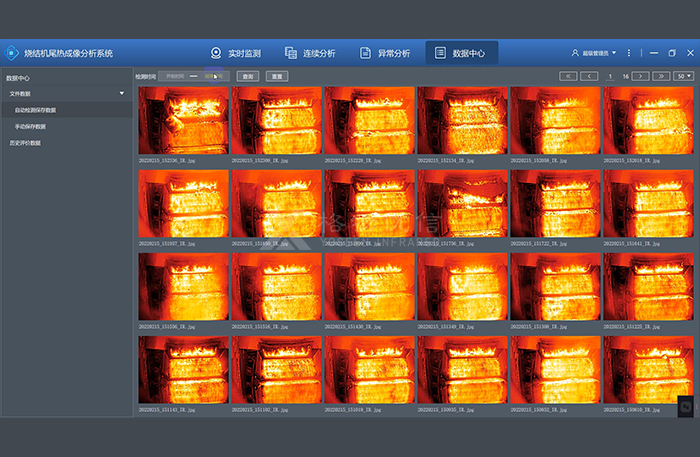Open thumbnail 20220215_152336_IR.jpg
Image resolution: width=700 pixels, height=457 pixels.
click(x=183, y=120)
